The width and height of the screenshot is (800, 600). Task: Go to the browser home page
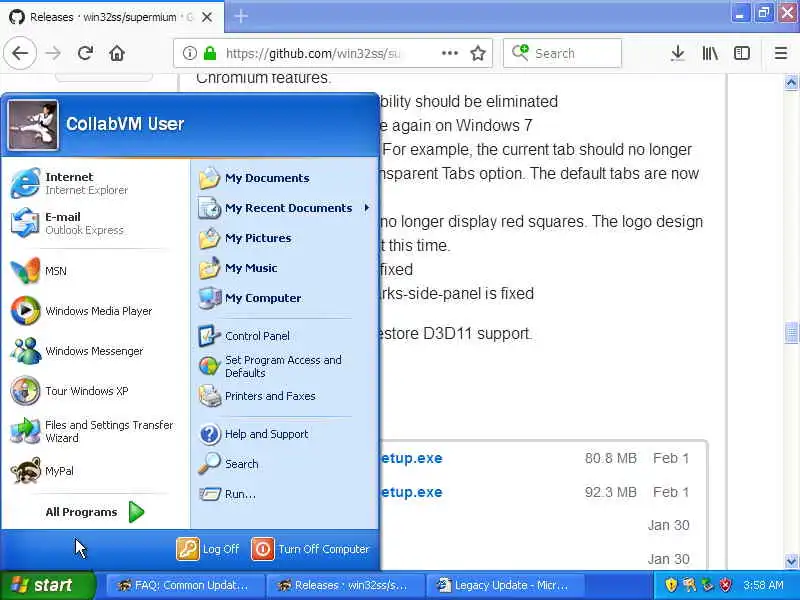(117, 53)
